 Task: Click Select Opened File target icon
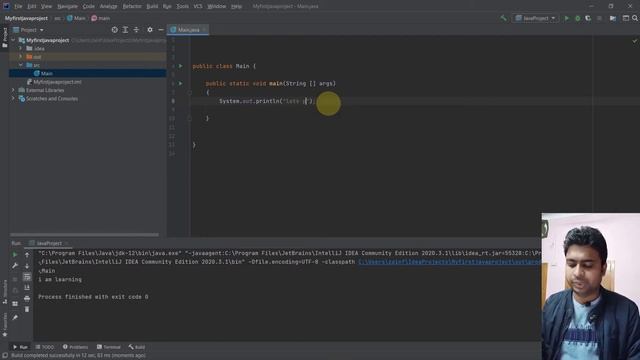(114, 30)
